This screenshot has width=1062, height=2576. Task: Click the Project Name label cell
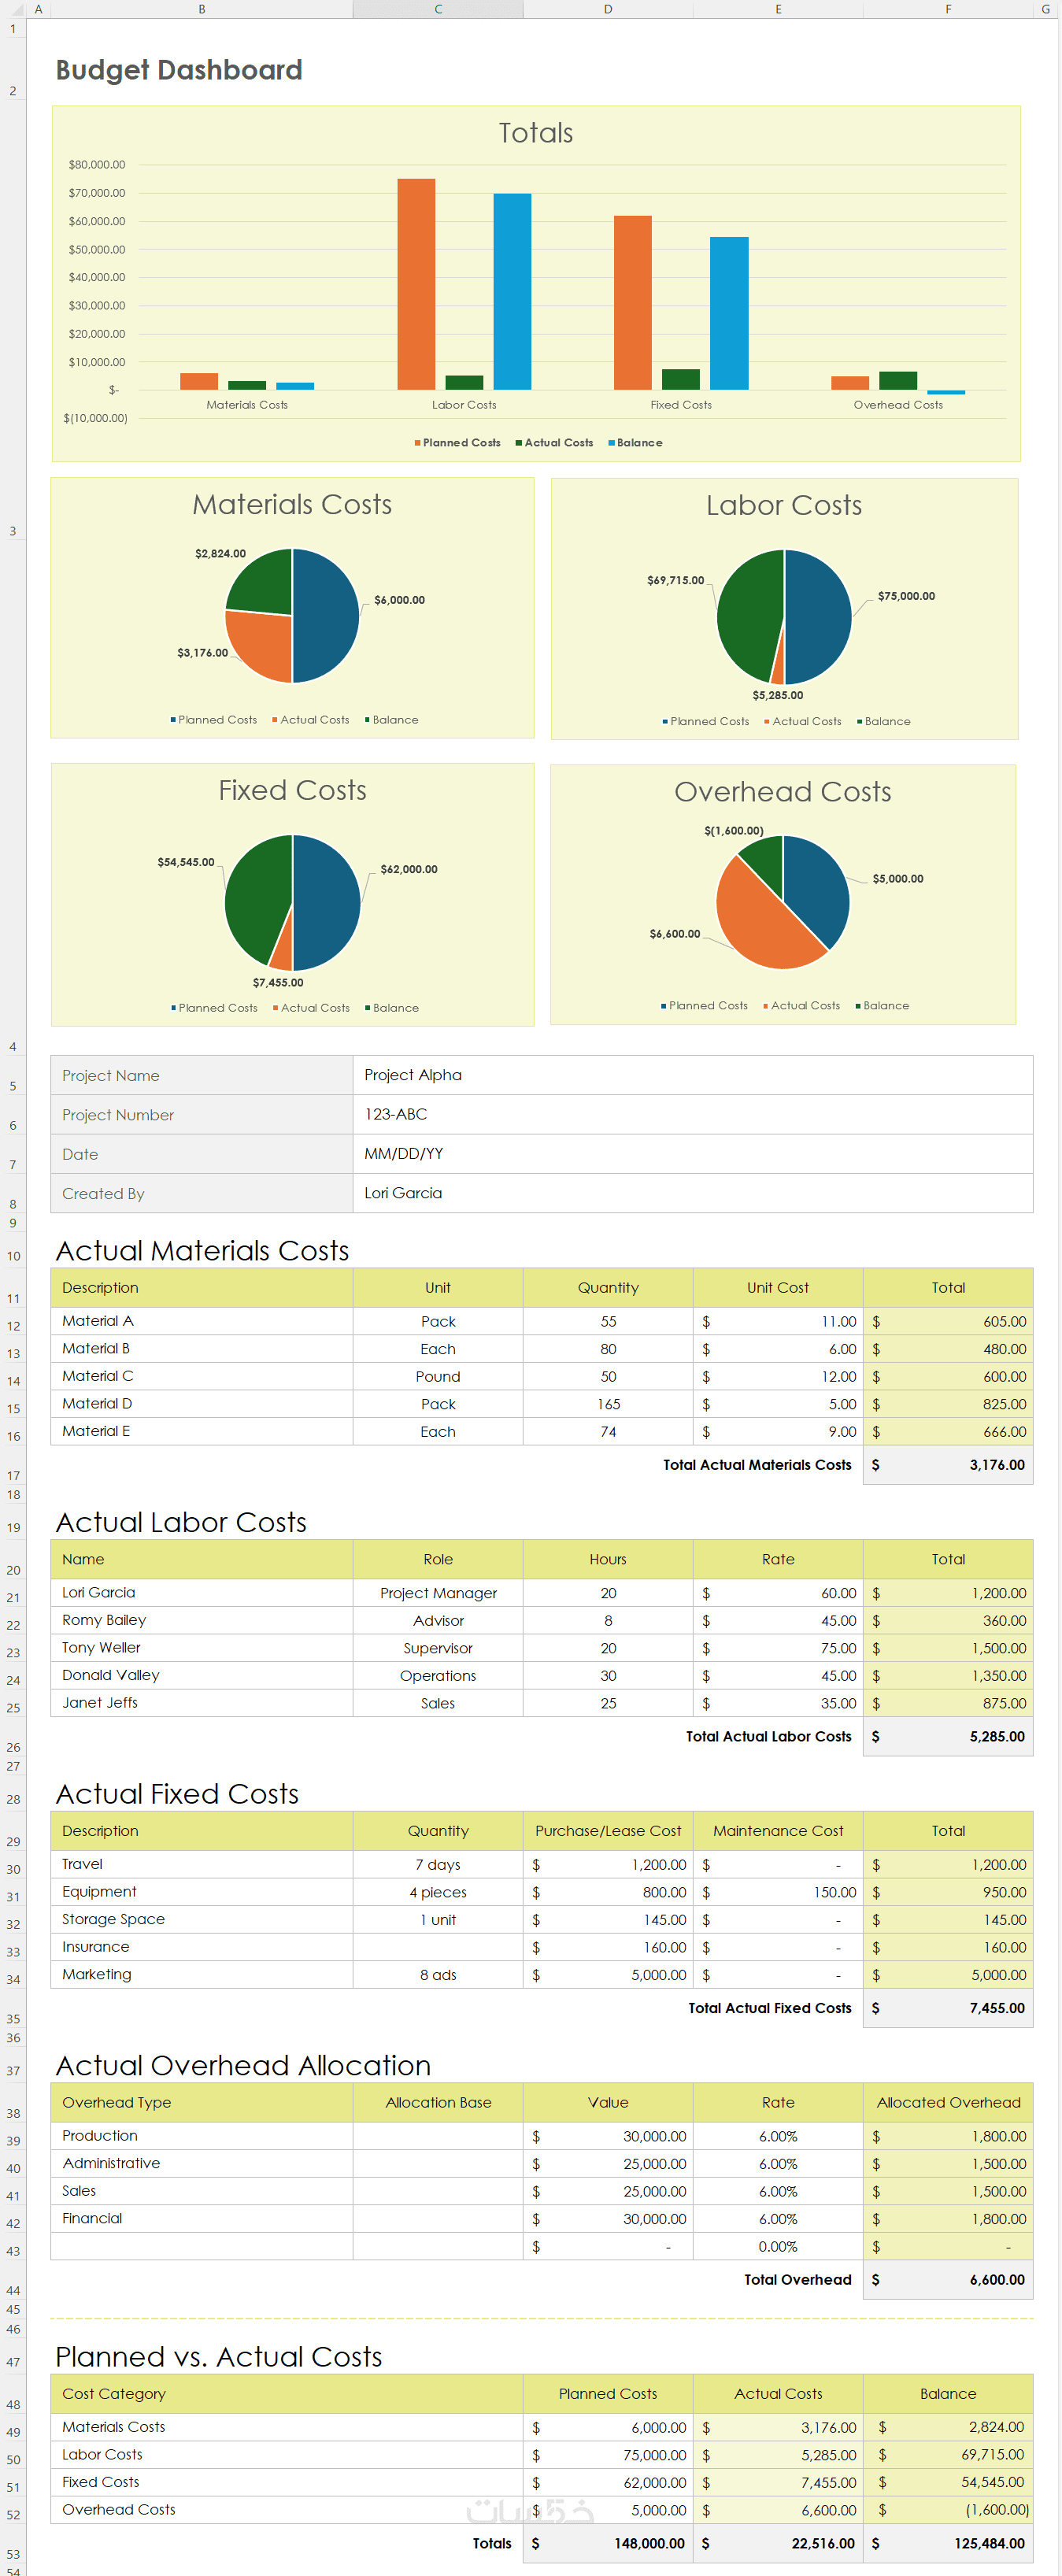[202, 1075]
